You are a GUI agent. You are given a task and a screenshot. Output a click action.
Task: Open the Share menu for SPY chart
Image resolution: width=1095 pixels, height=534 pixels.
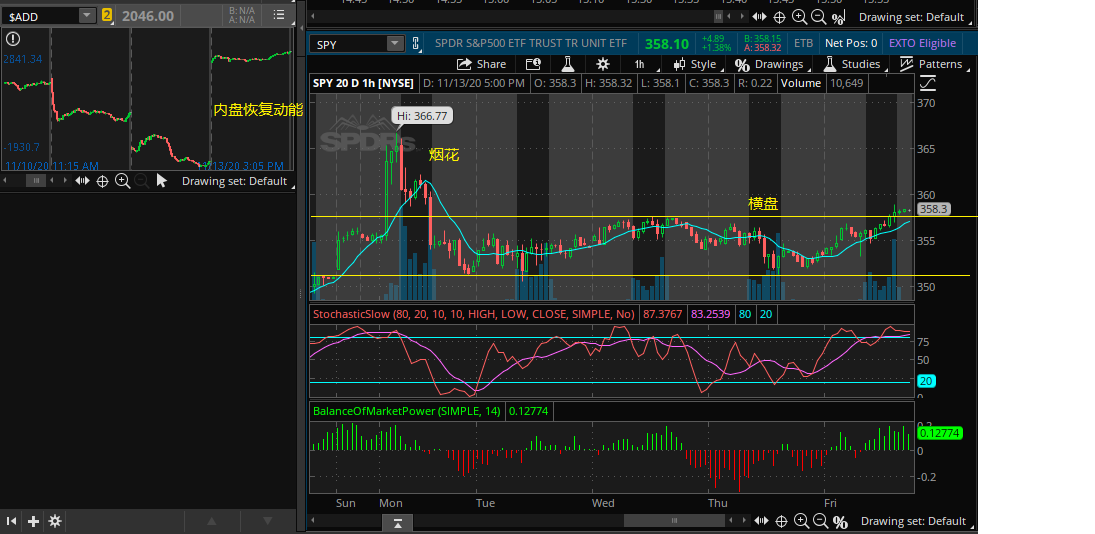(x=481, y=64)
